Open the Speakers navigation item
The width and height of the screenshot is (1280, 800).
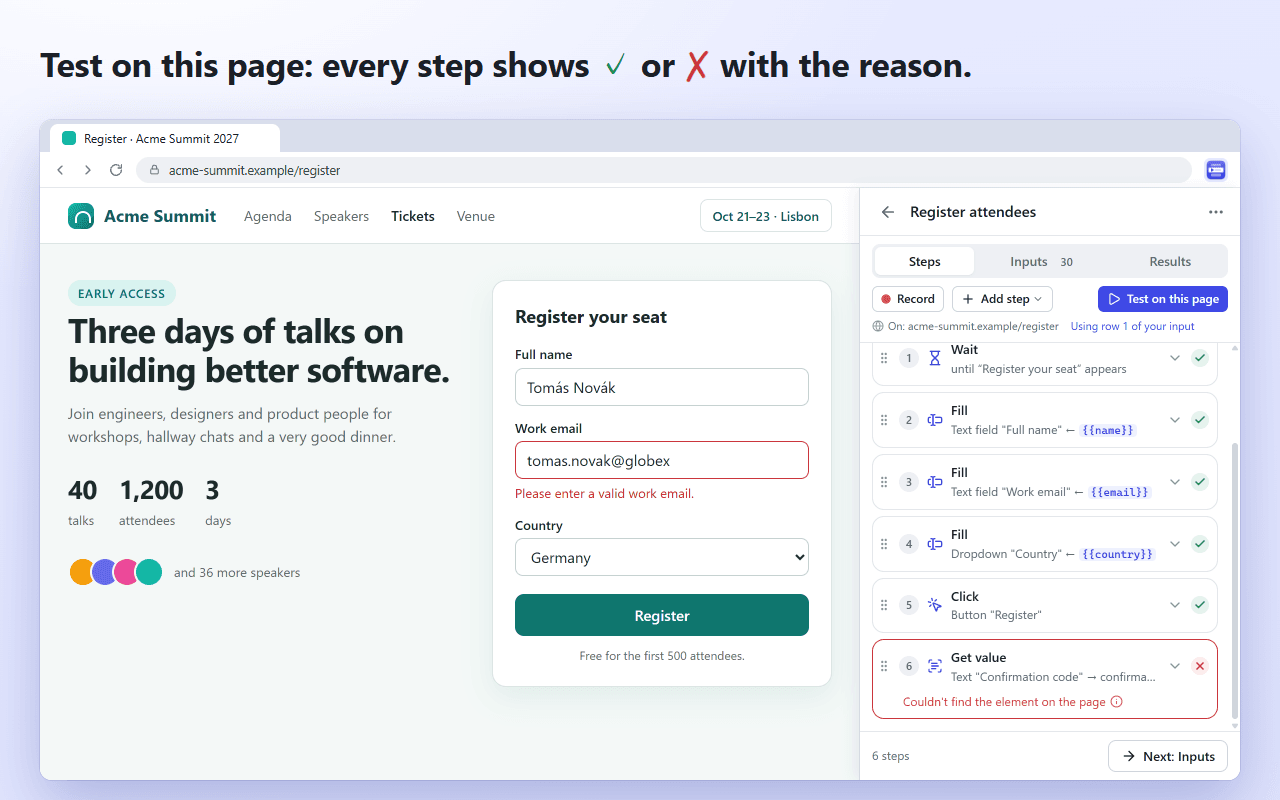point(341,216)
